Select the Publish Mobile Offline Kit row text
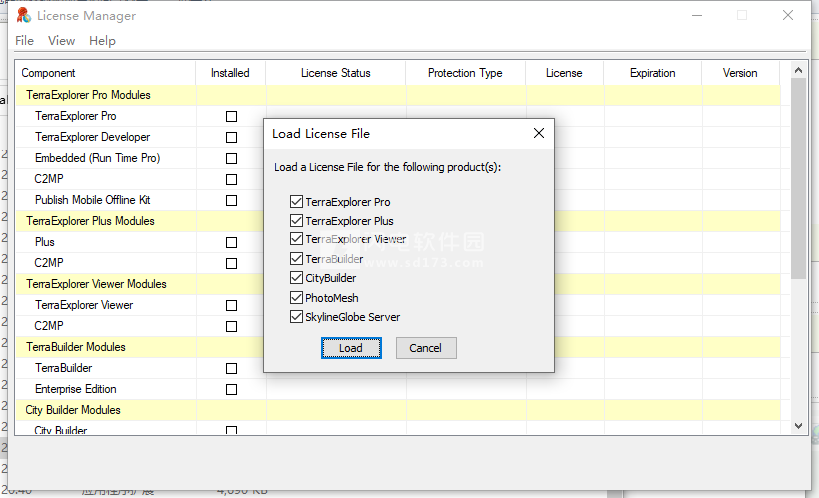The image size is (819, 498). pos(92,200)
